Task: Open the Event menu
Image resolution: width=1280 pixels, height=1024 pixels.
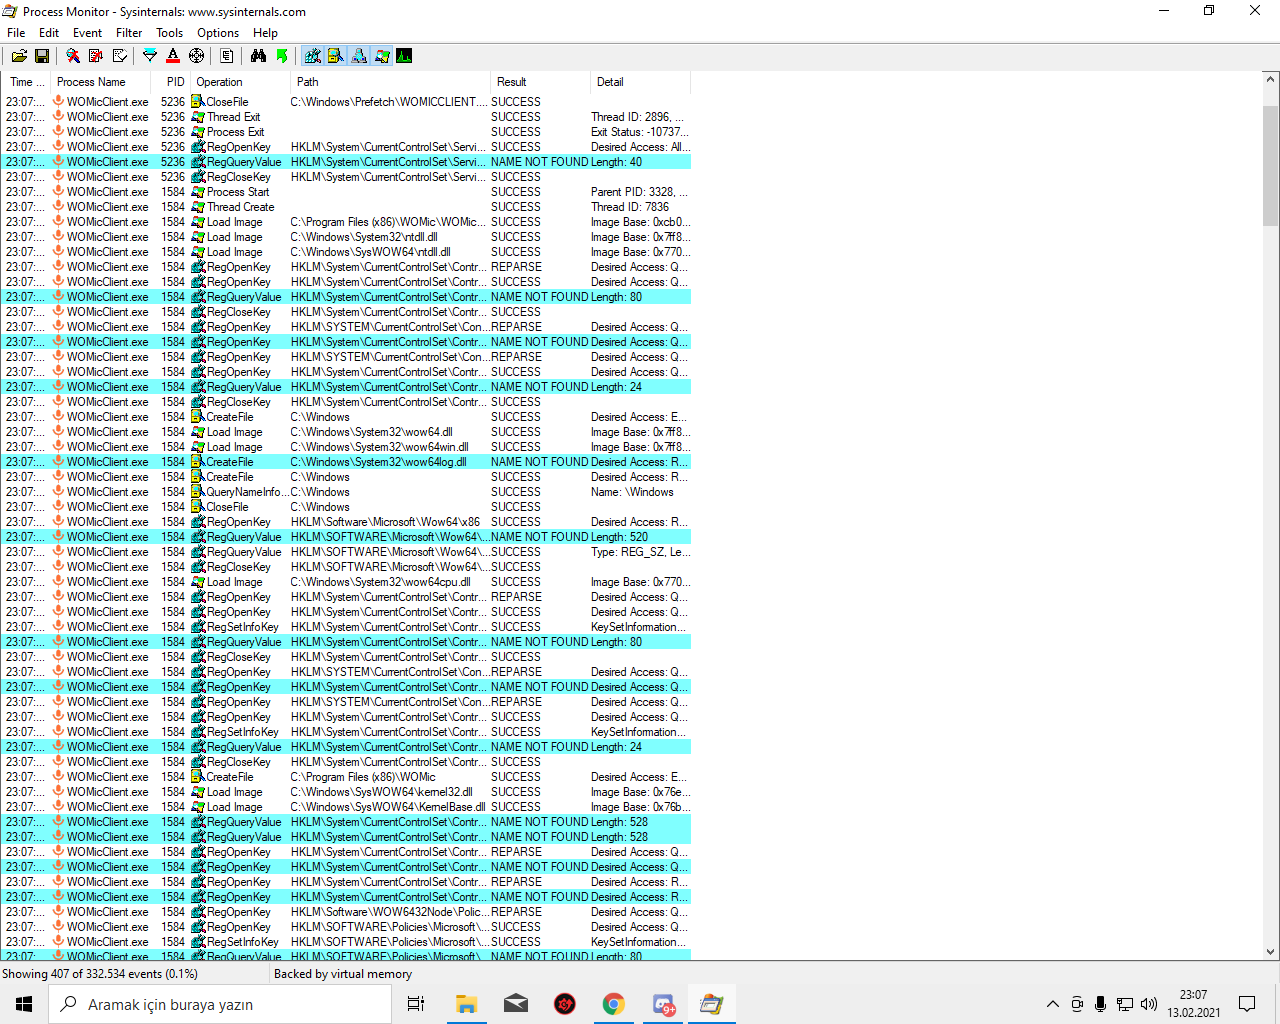Action: click(x=87, y=33)
